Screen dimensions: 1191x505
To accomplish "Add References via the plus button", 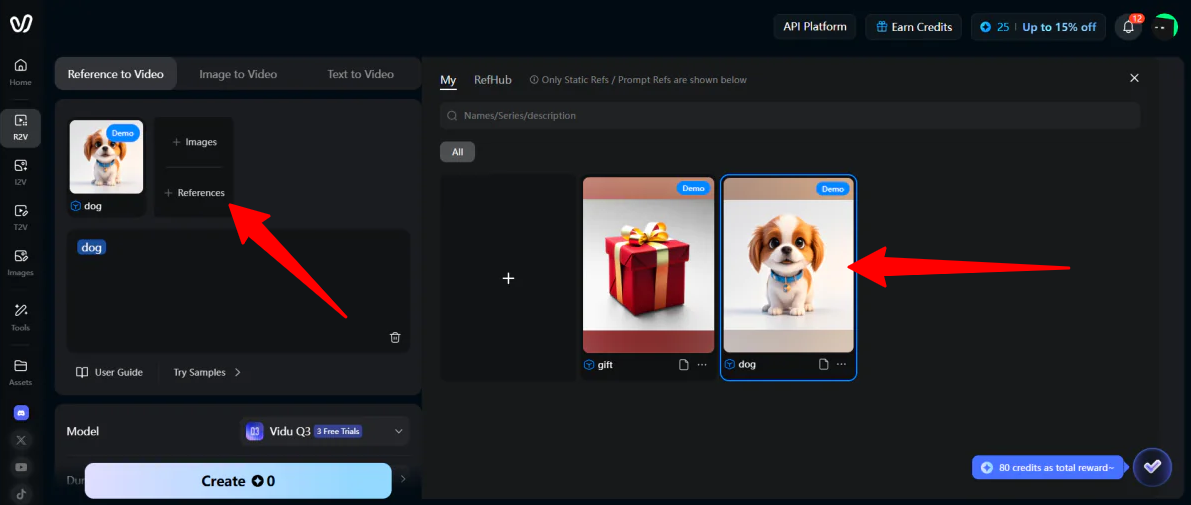I will [194, 193].
